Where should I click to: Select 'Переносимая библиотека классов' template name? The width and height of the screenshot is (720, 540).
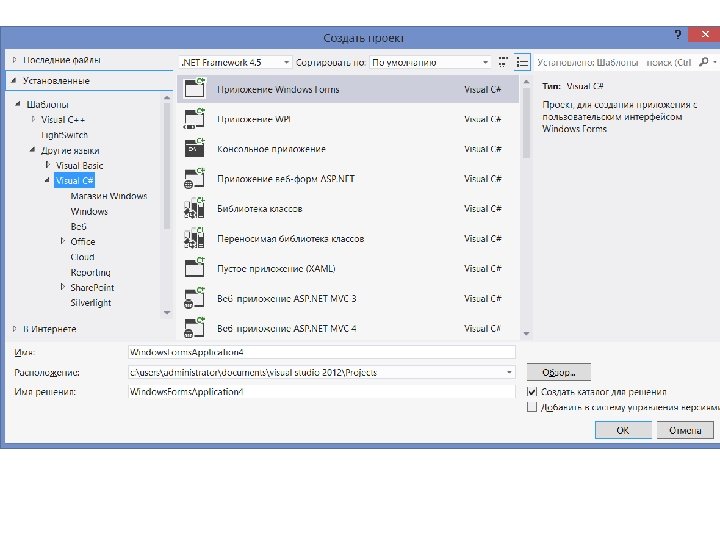point(291,238)
